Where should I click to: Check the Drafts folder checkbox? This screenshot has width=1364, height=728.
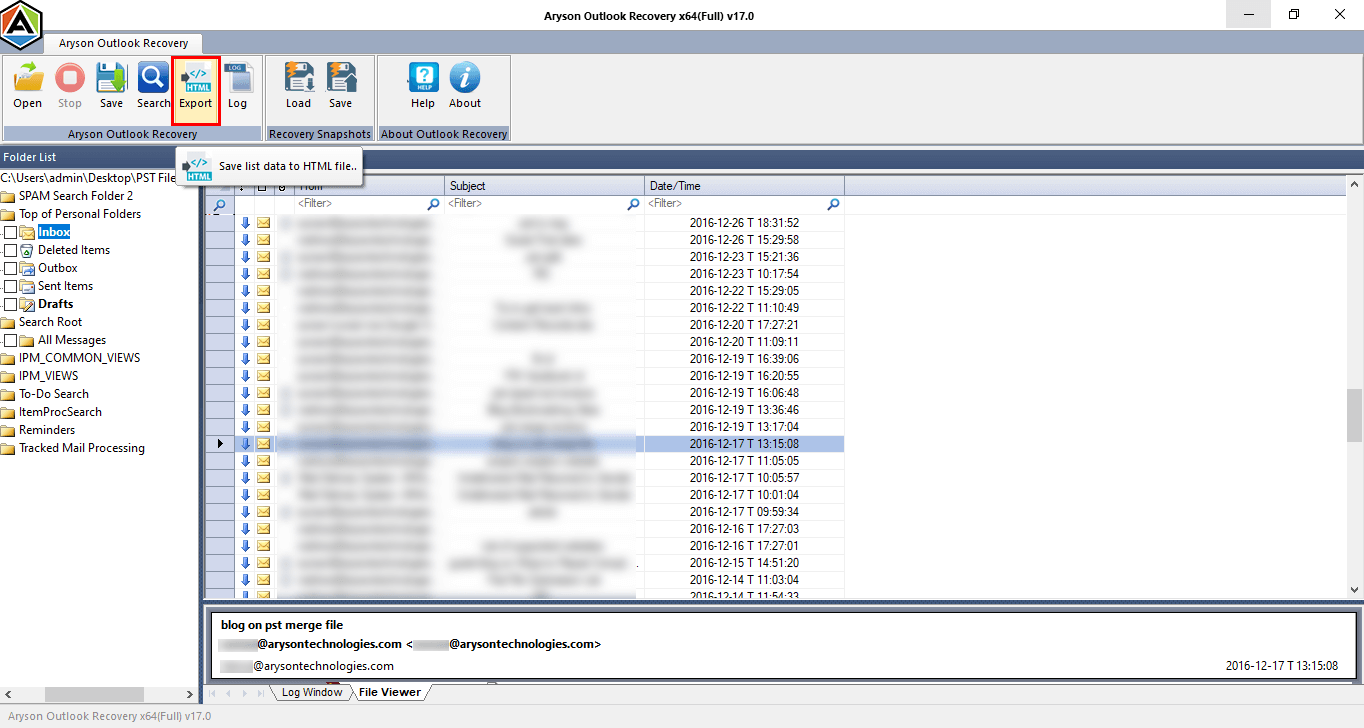[x=11, y=304]
